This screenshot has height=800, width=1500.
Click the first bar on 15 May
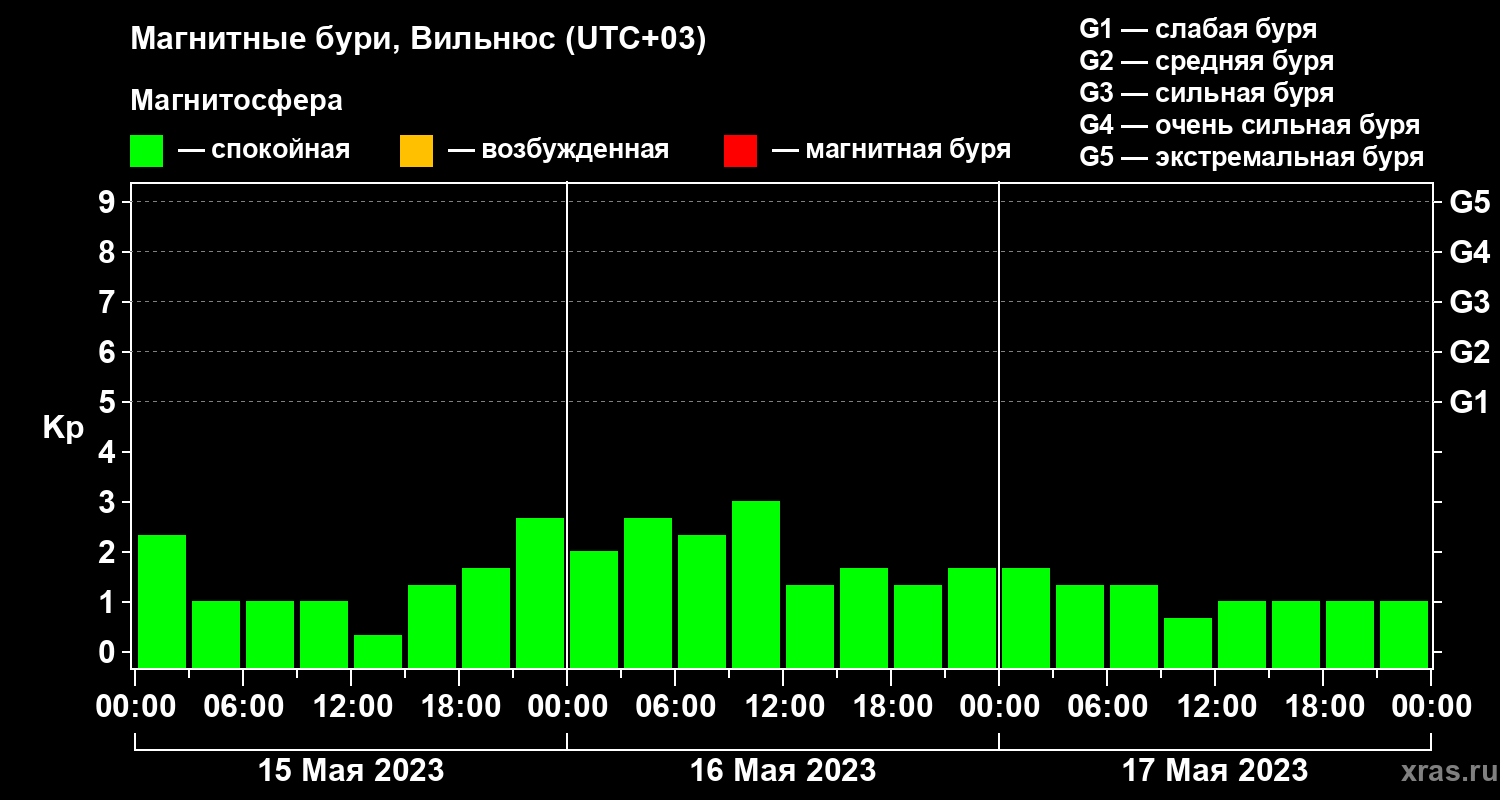[x=162, y=601]
